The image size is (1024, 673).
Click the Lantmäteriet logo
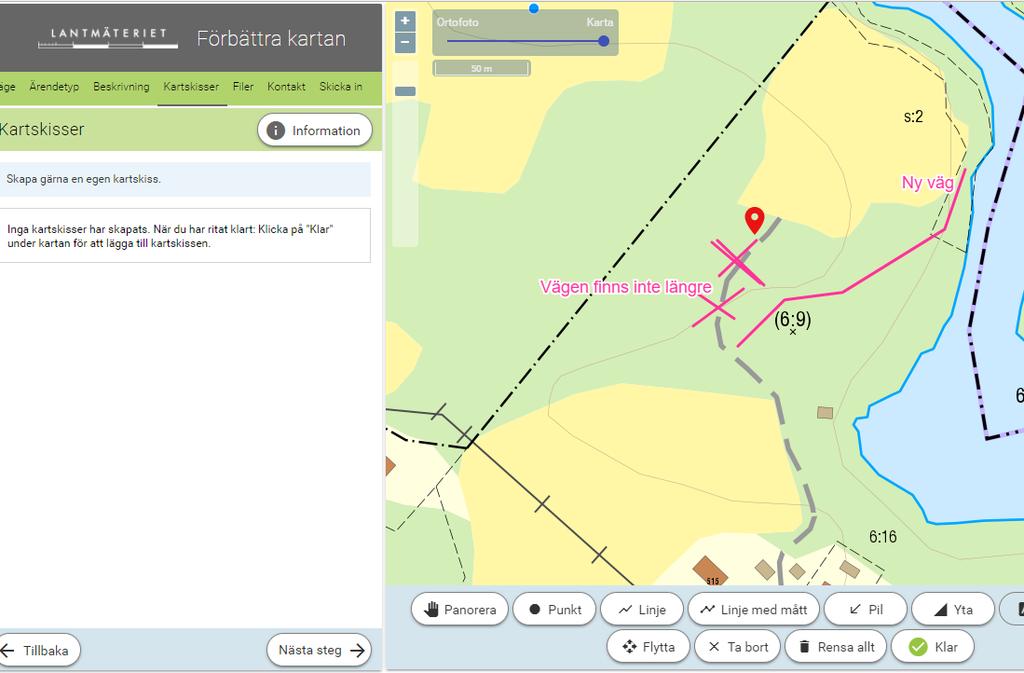[108, 38]
